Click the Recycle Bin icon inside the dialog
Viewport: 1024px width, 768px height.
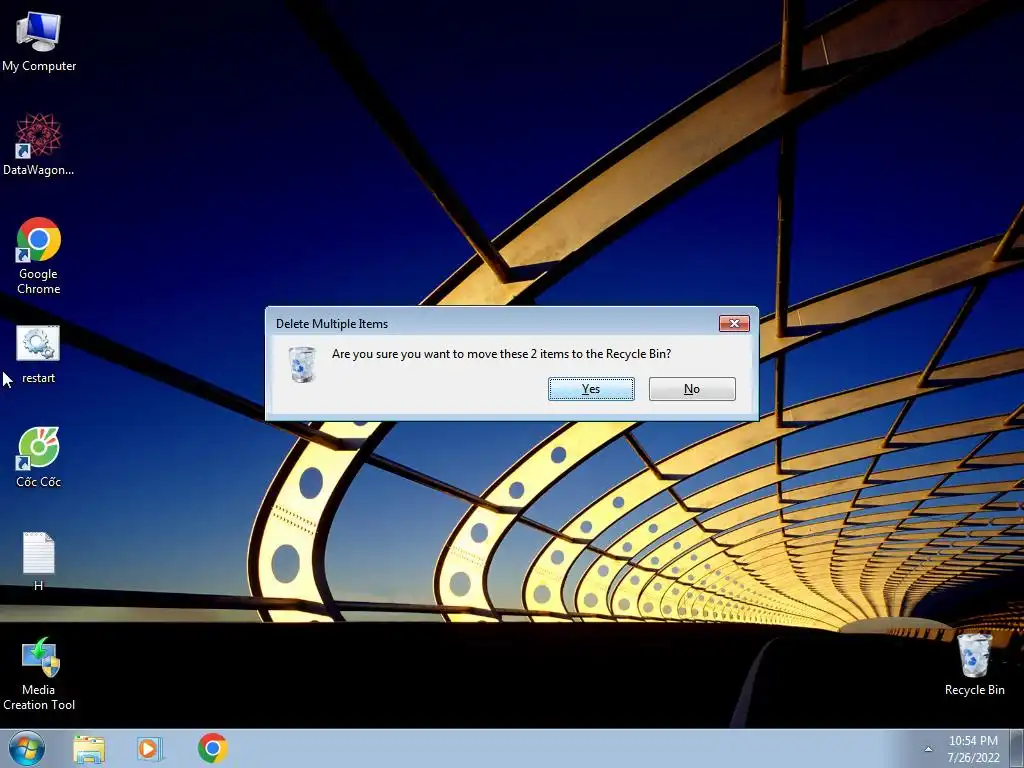302,364
